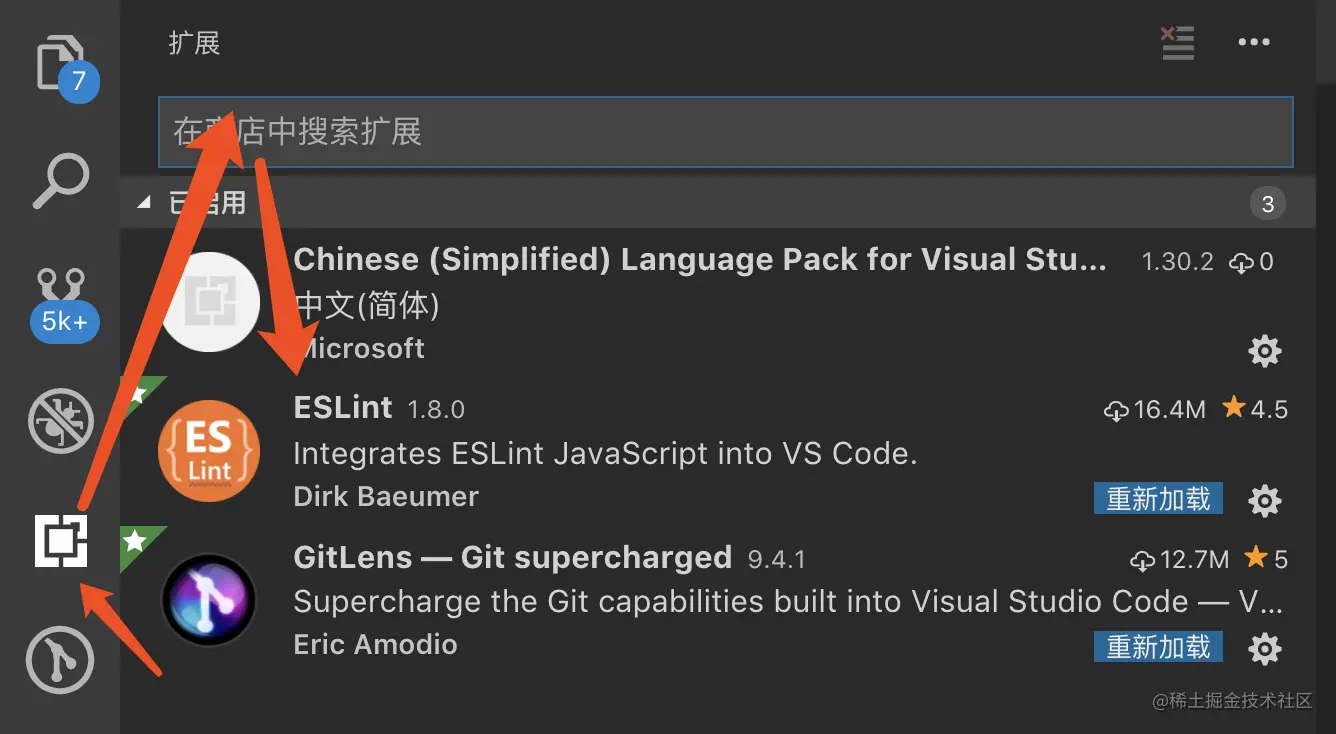Open the Explorer files icon
This screenshot has width=1336, height=734.
click(x=60, y=62)
